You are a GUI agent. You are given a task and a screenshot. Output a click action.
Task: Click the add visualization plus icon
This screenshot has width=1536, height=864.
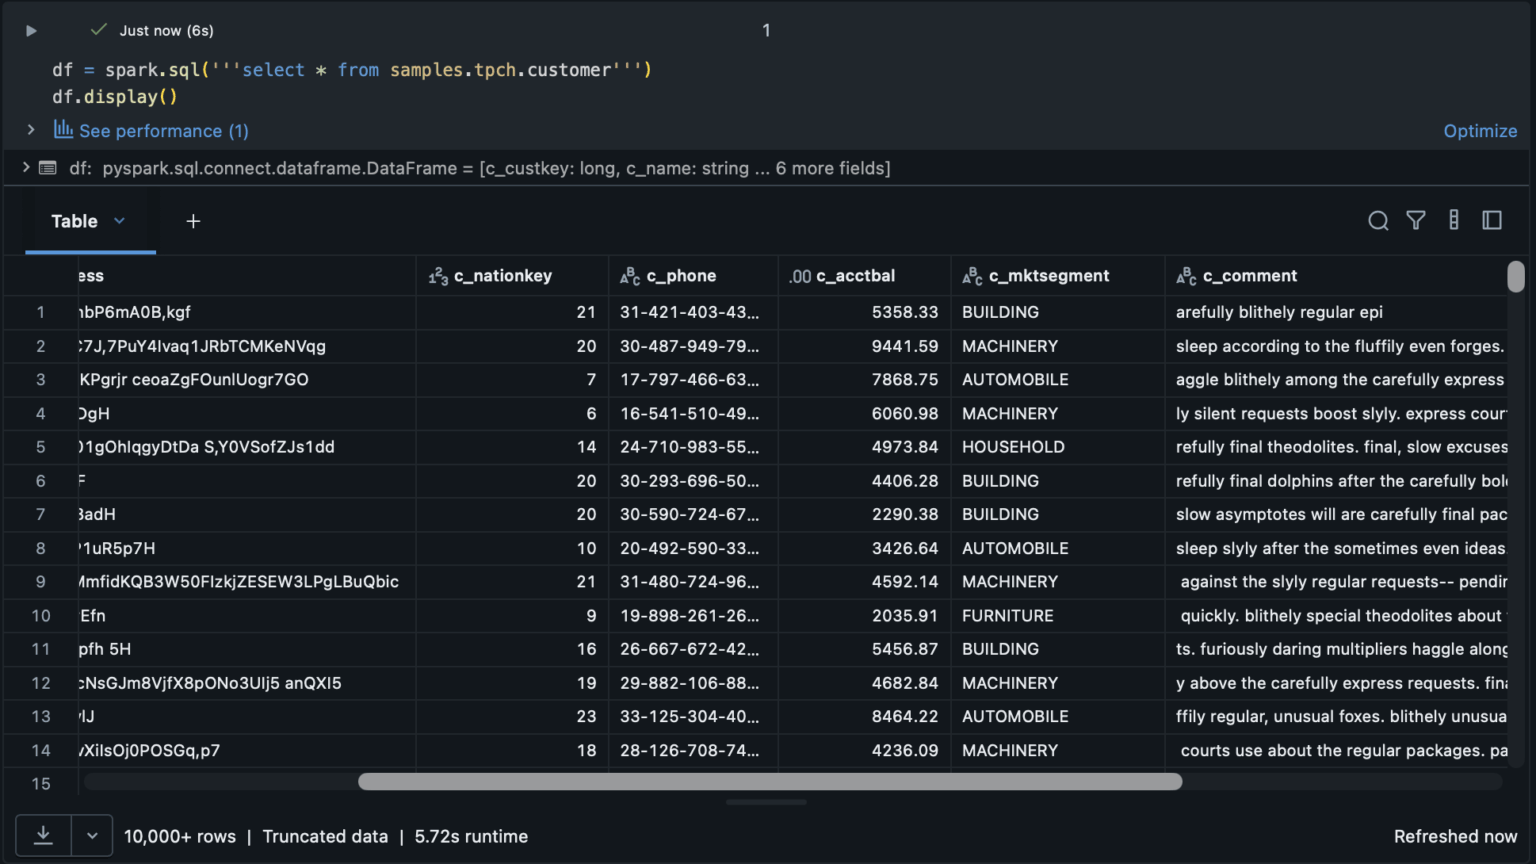tap(193, 221)
